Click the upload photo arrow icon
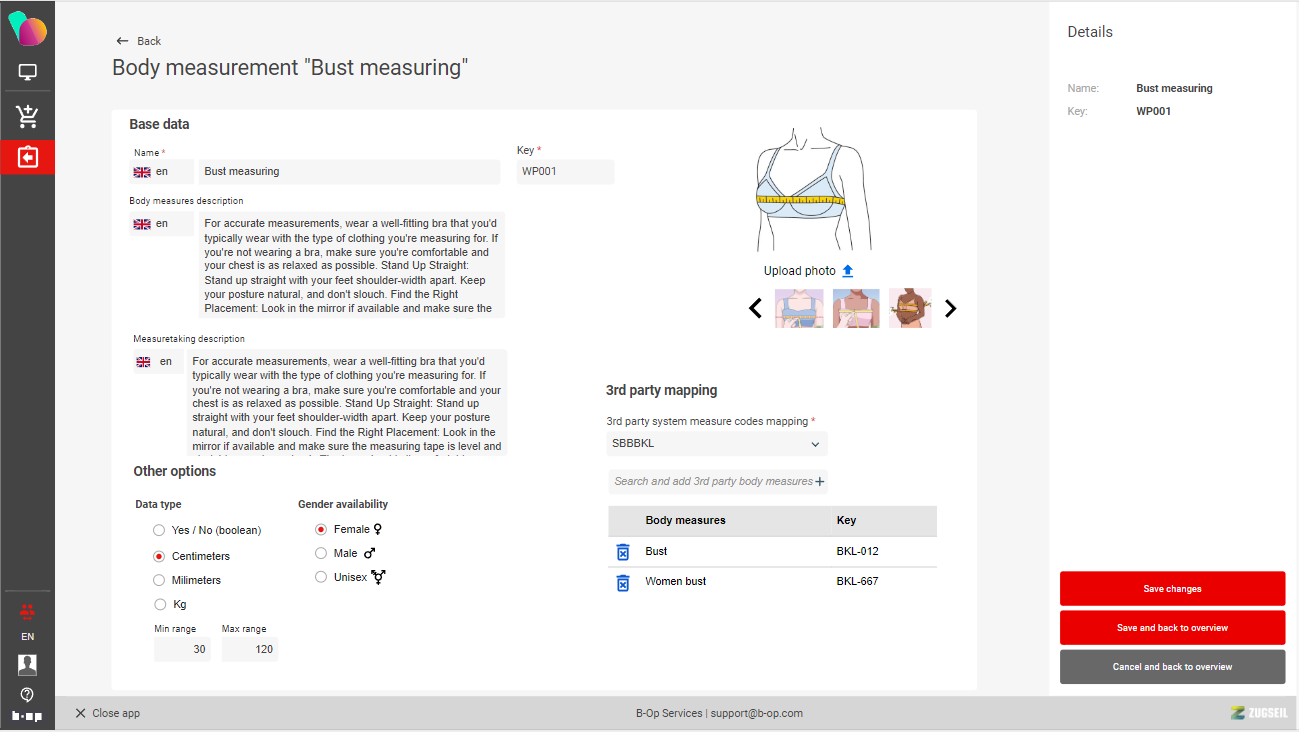This screenshot has width=1299, height=732. 848,271
